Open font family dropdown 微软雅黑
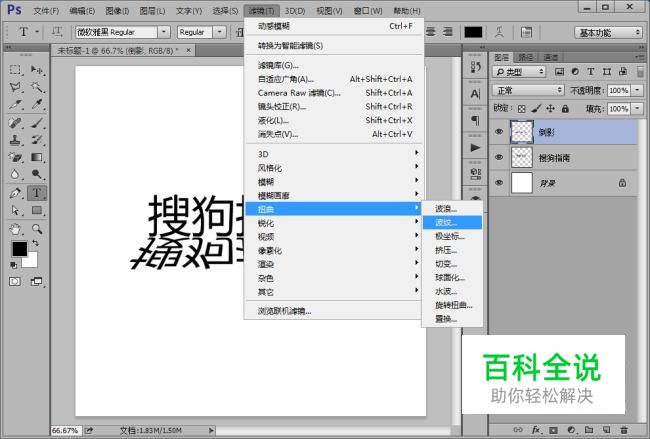Image resolution: width=650 pixels, height=439 pixels. [164, 32]
